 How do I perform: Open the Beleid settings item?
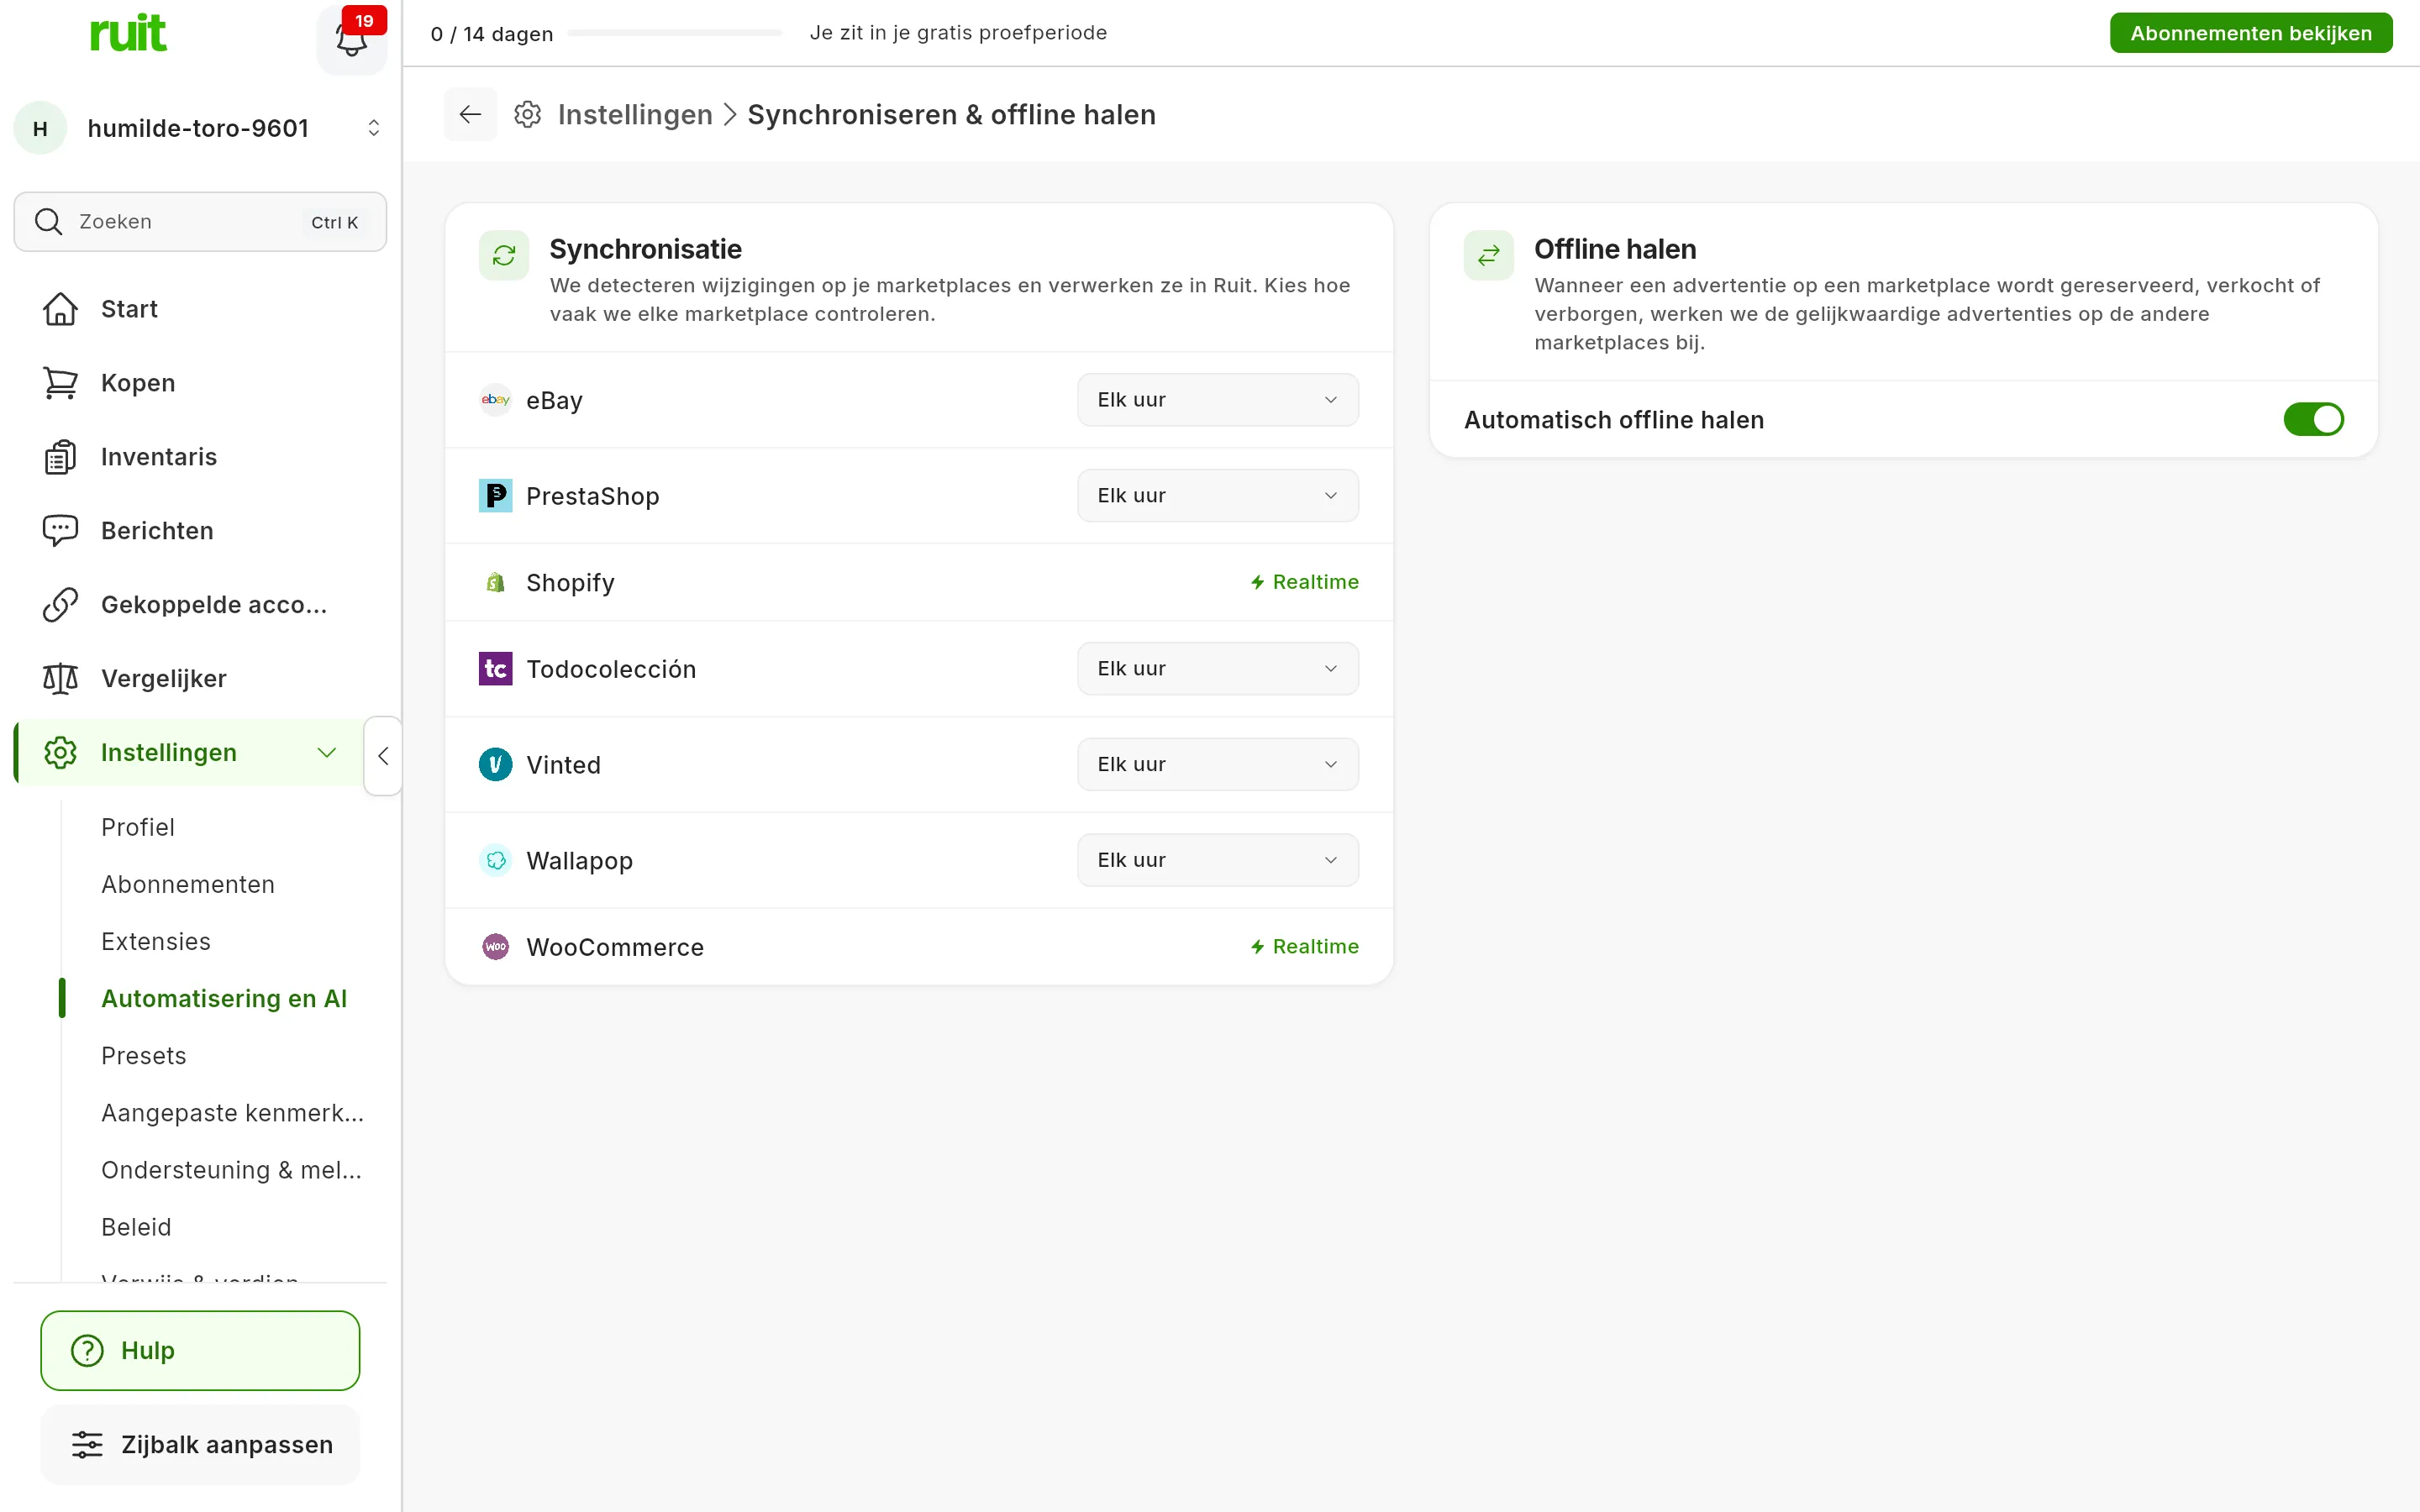136,1226
